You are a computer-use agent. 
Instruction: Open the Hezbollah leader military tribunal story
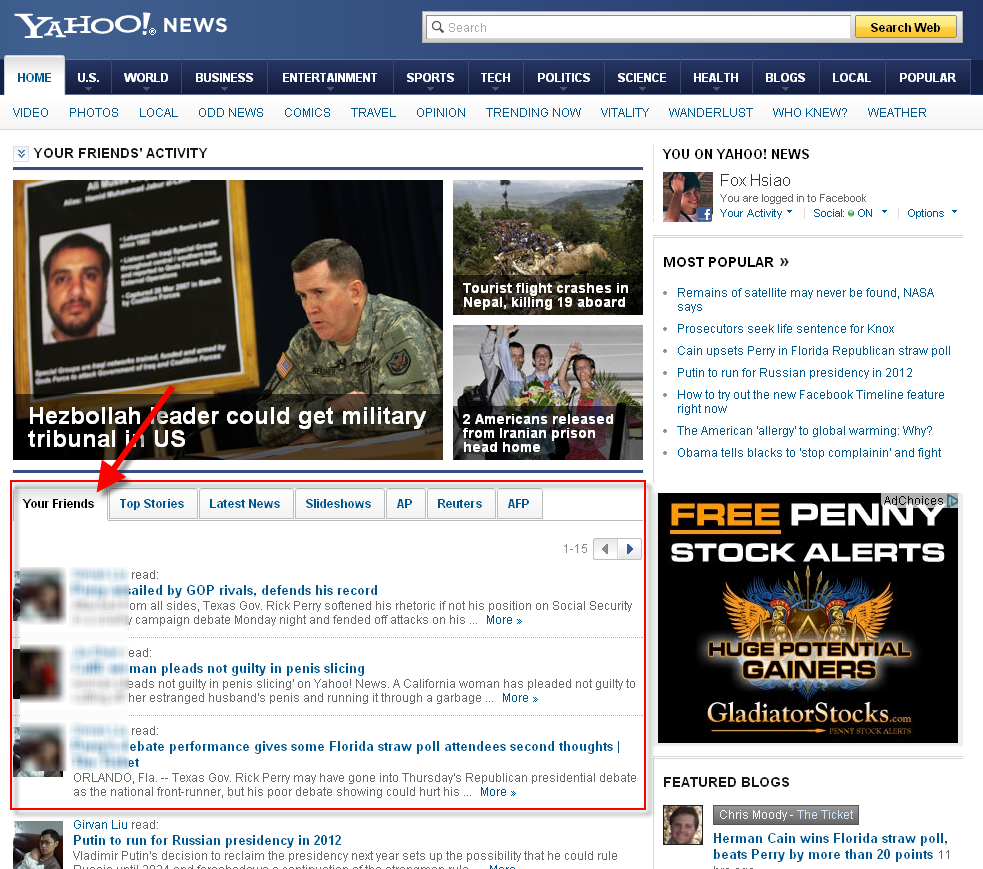(x=228, y=320)
